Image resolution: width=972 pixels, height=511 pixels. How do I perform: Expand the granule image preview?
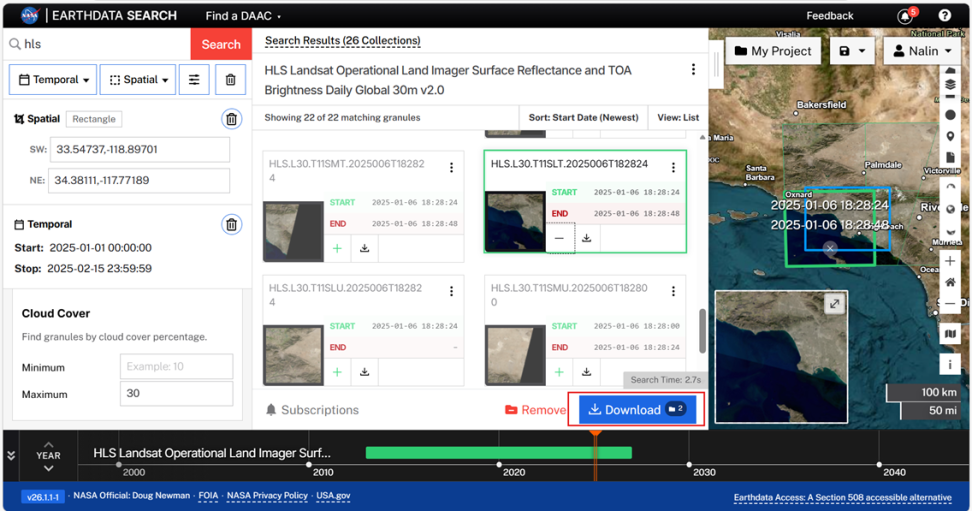pos(834,304)
